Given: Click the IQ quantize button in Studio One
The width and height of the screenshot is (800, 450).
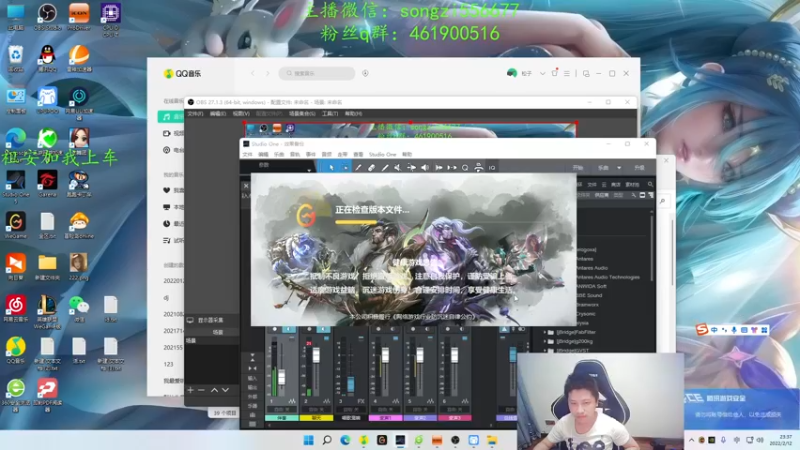Looking at the screenshot, I should [x=492, y=167].
